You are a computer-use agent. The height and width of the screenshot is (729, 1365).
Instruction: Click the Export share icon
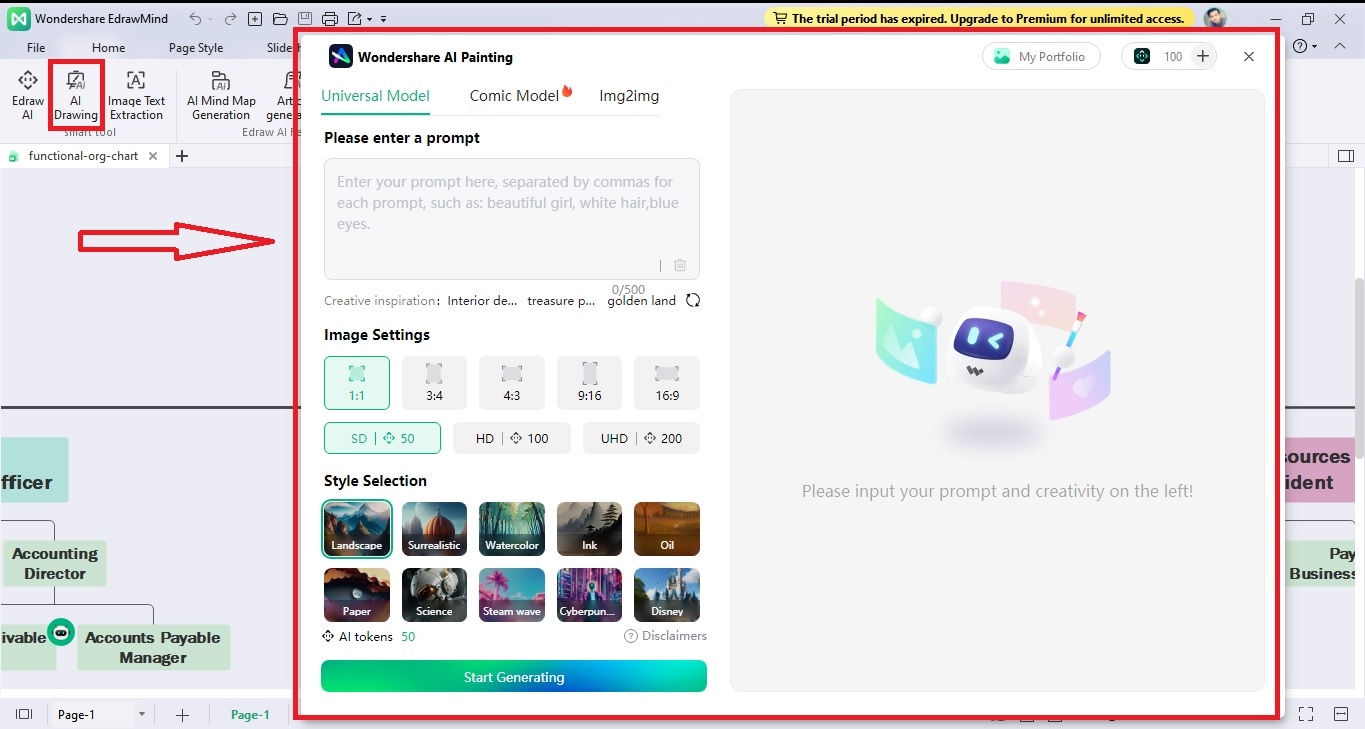point(355,19)
